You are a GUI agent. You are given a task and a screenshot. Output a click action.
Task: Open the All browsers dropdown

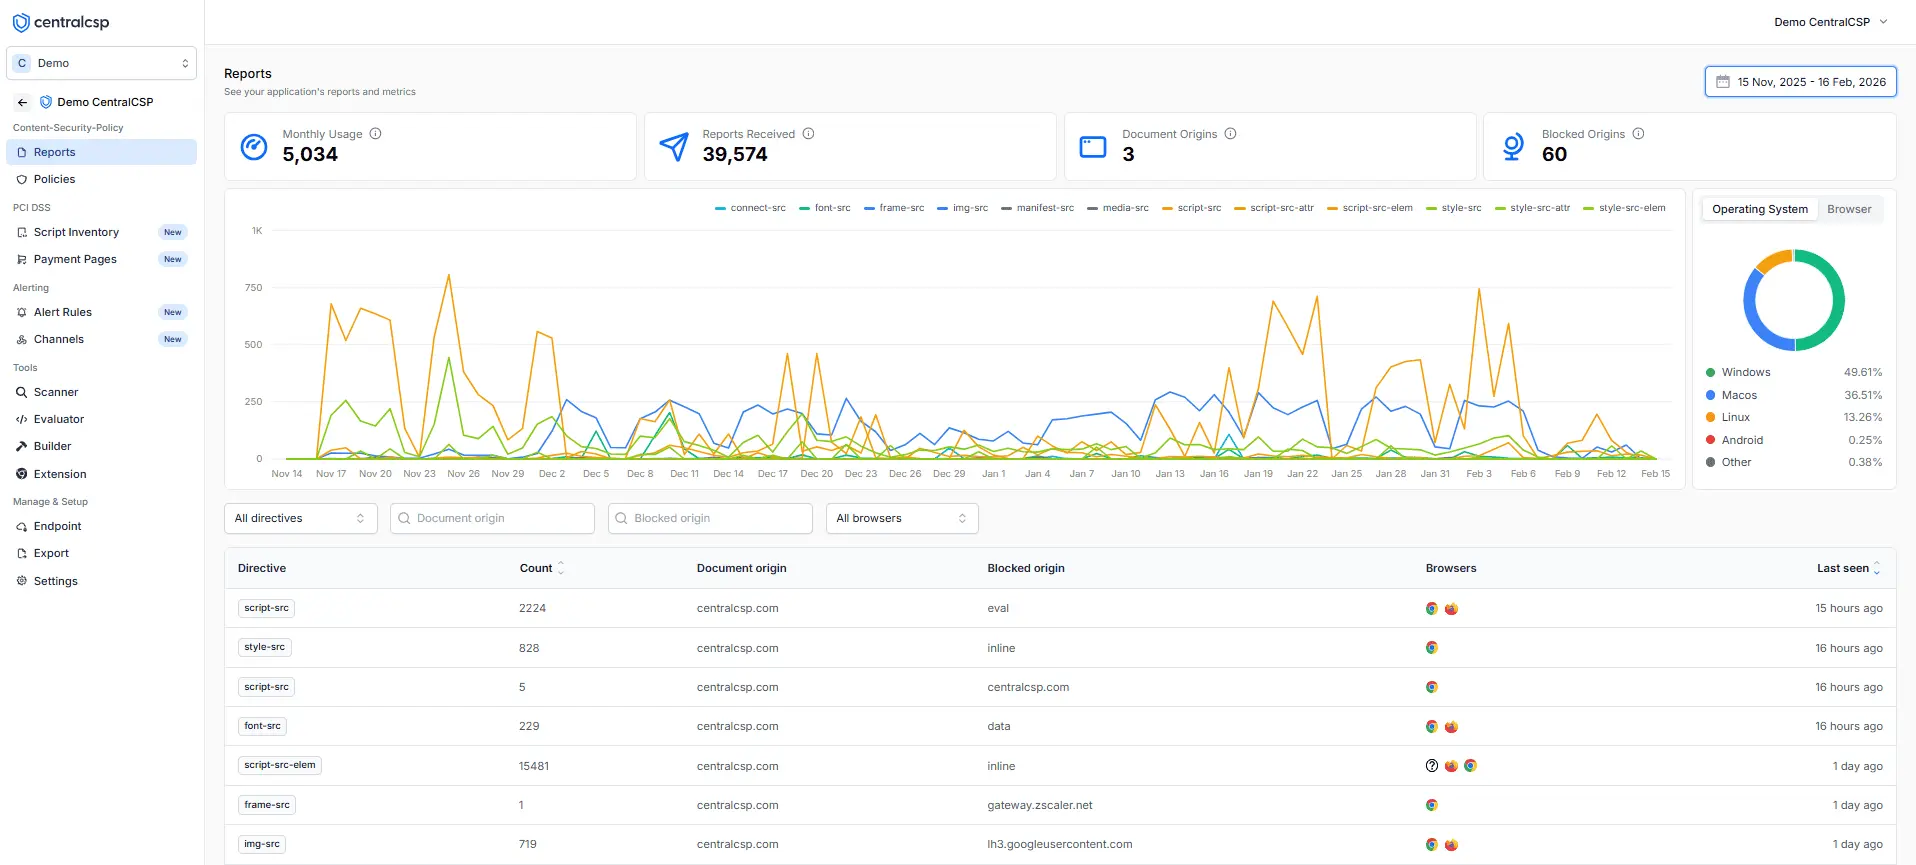click(x=902, y=518)
